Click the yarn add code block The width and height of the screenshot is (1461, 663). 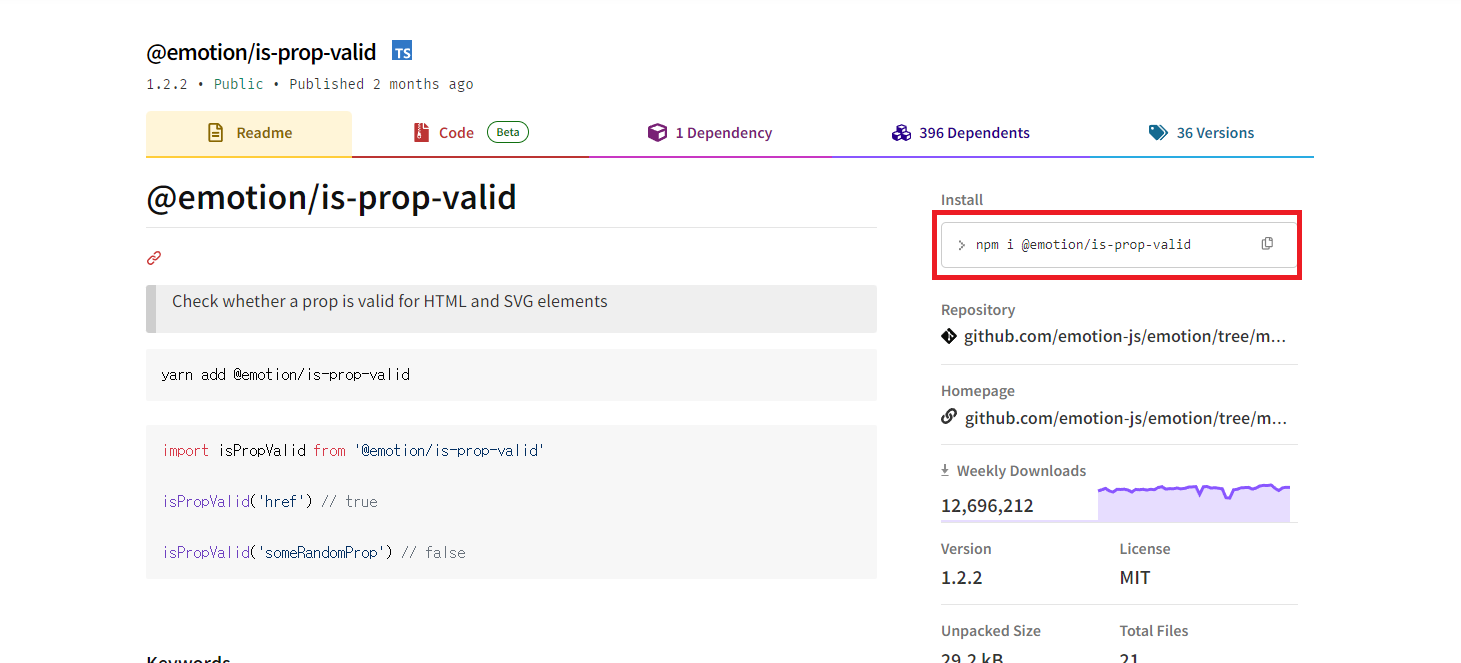pyautogui.click(x=511, y=375)
